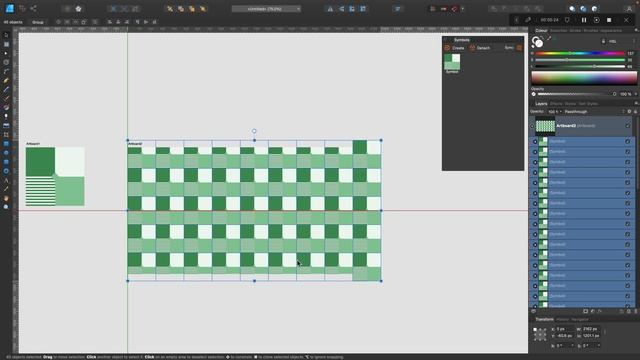The height and width of the screenshot is (360, 640).
Task: Switch to the Appearance tab
Action: pos(611,31)
